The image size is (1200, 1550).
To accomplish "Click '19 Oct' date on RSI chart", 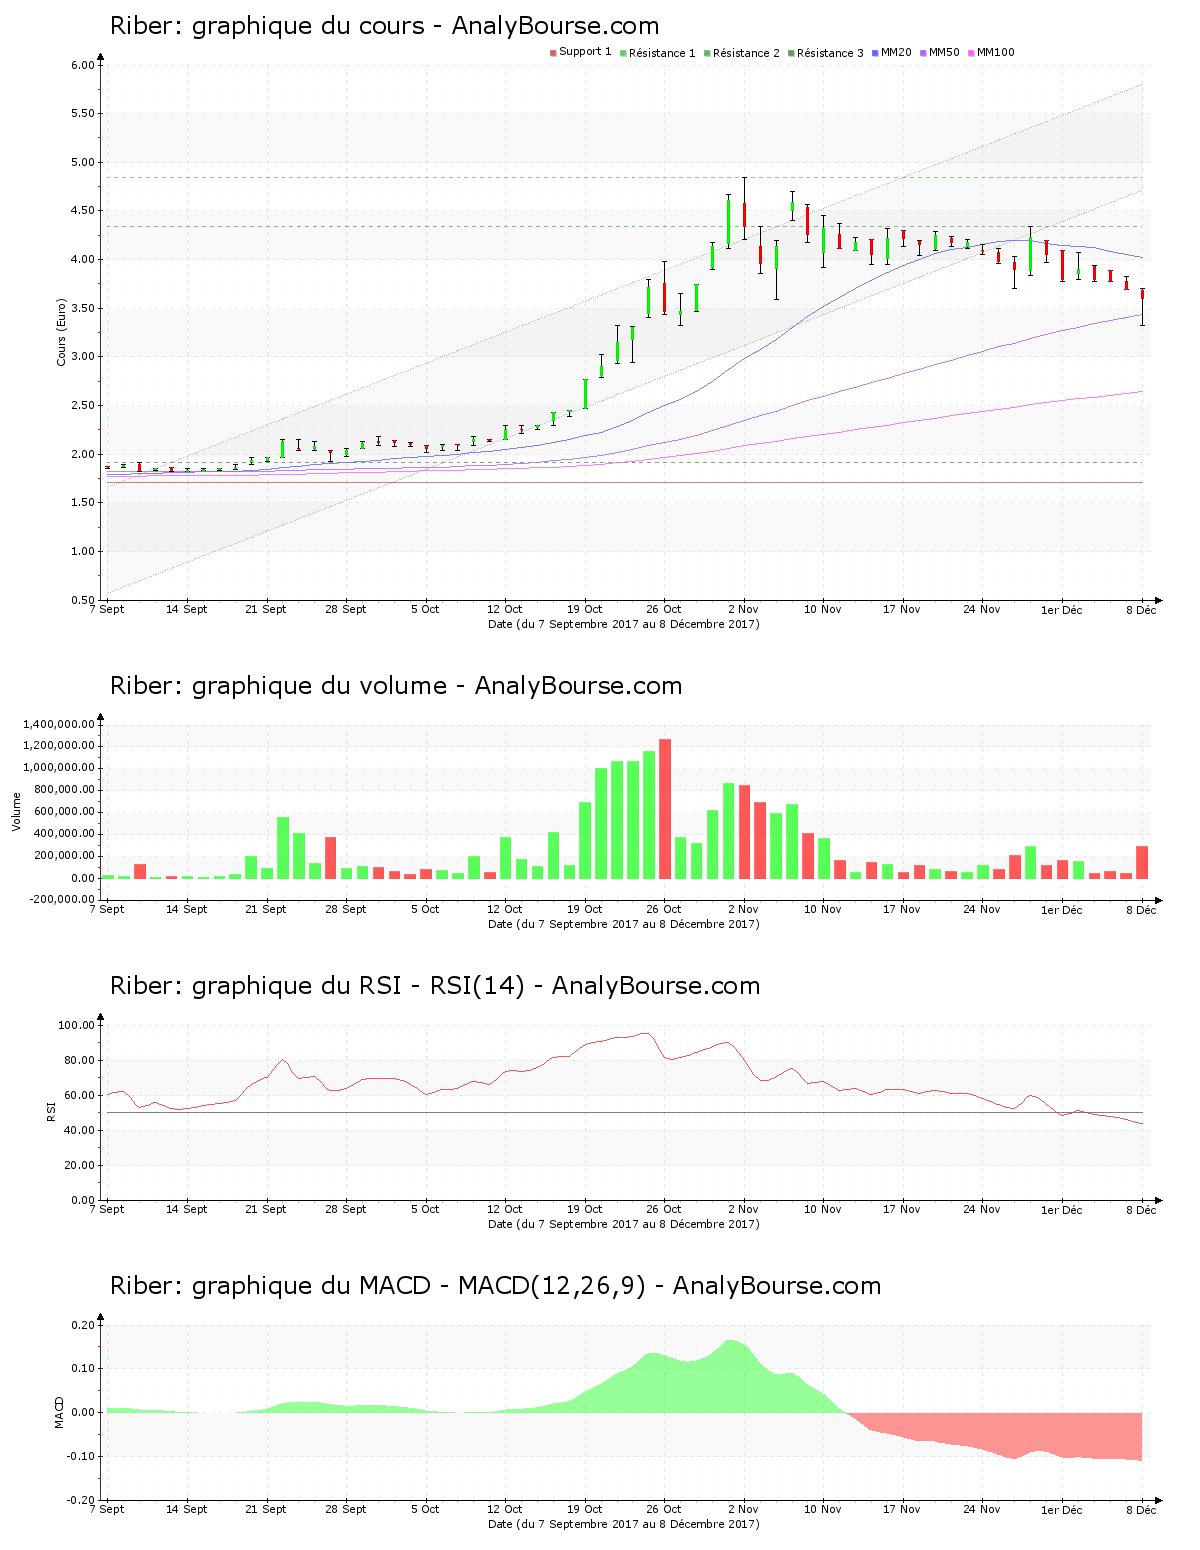I will coord(584,1209).
